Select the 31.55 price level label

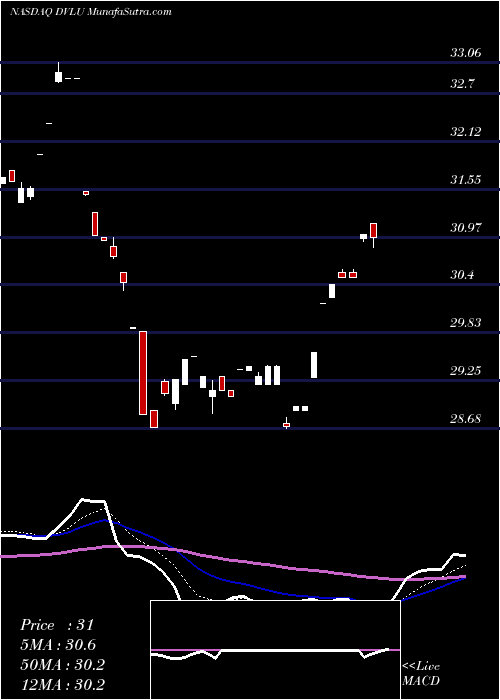tap(466, 179)
